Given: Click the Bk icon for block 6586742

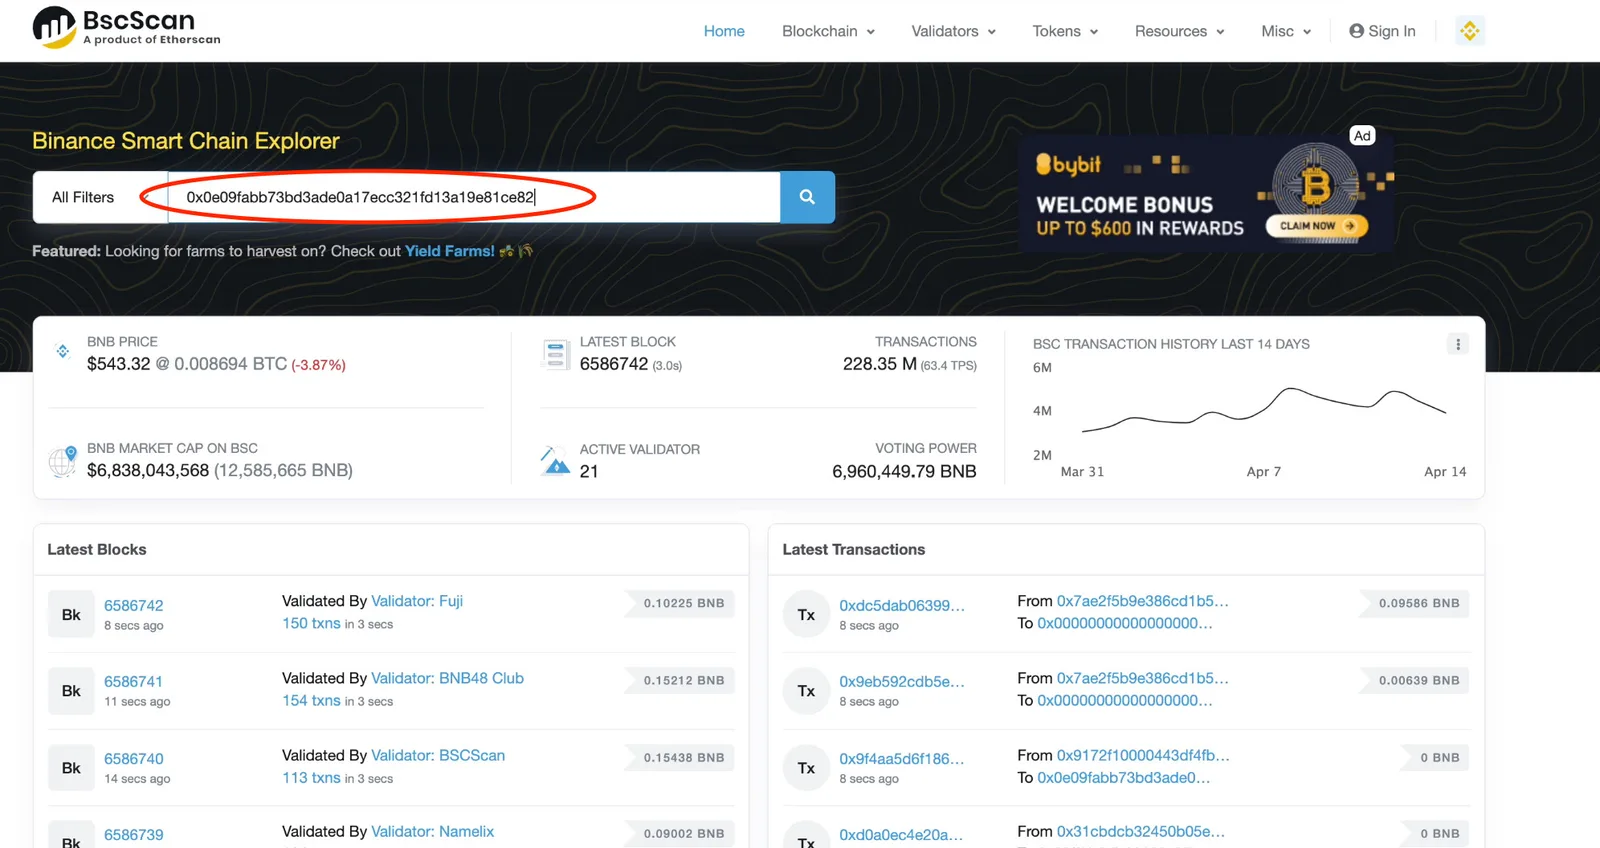Looking at the screenshot, I should click(71, 614).
